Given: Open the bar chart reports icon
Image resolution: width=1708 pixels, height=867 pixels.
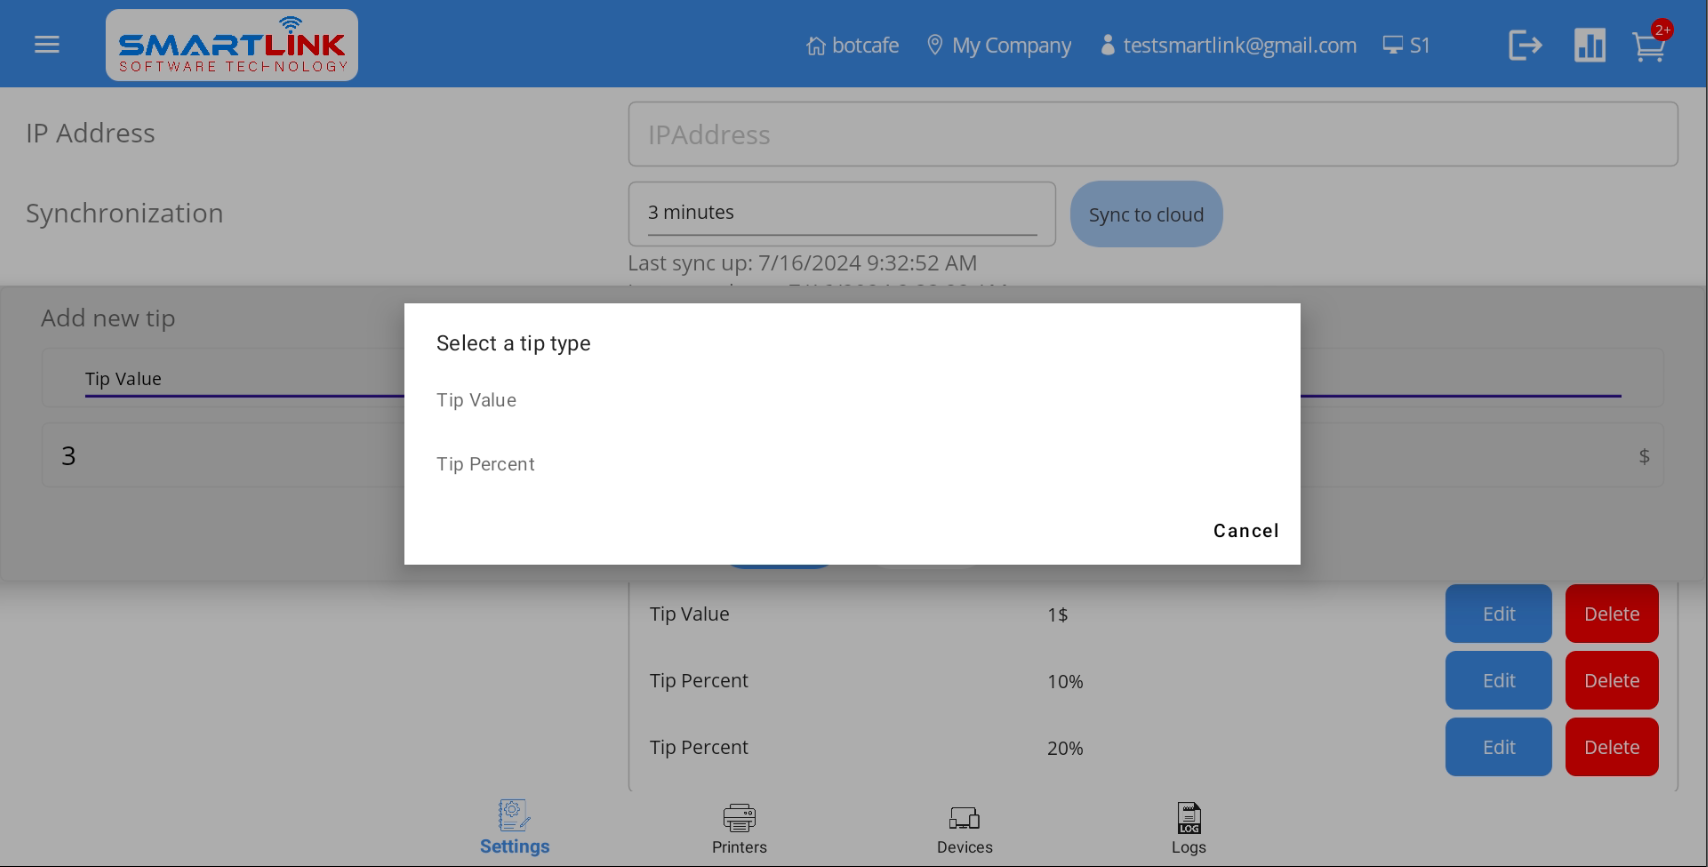Looking at the screenshot, I should (1589, 45).
